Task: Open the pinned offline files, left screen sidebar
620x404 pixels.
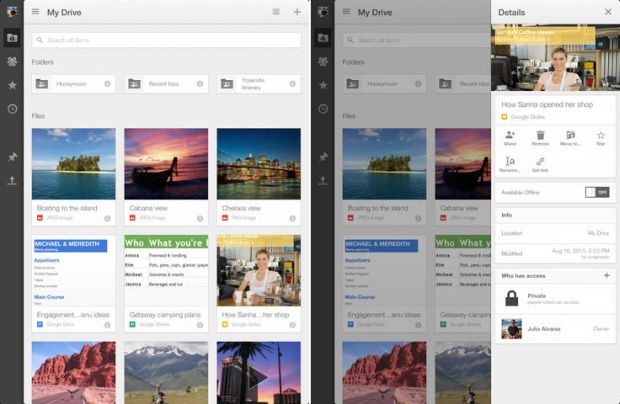Action: pyautogui.click(x=12, y=157)
